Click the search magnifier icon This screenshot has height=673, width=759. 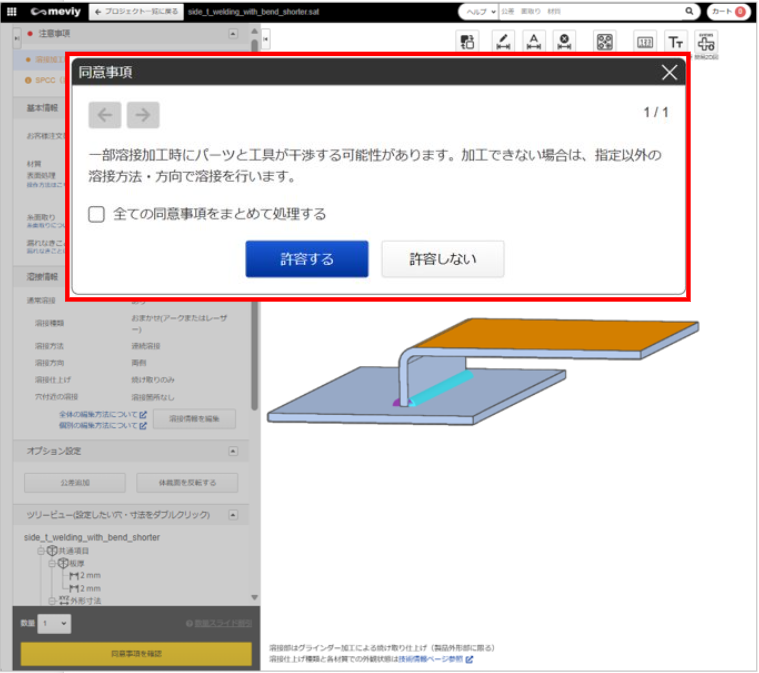689,12
